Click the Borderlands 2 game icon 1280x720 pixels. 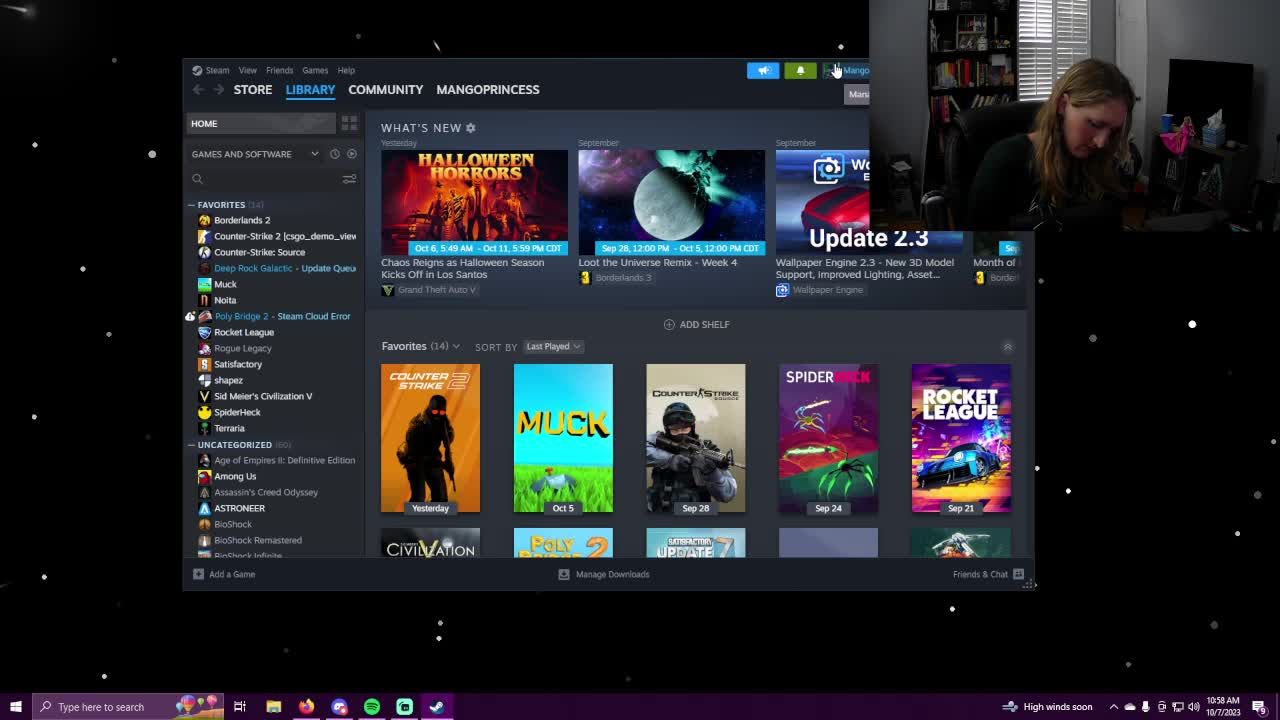pyautogui.click(x=205, y=220)
